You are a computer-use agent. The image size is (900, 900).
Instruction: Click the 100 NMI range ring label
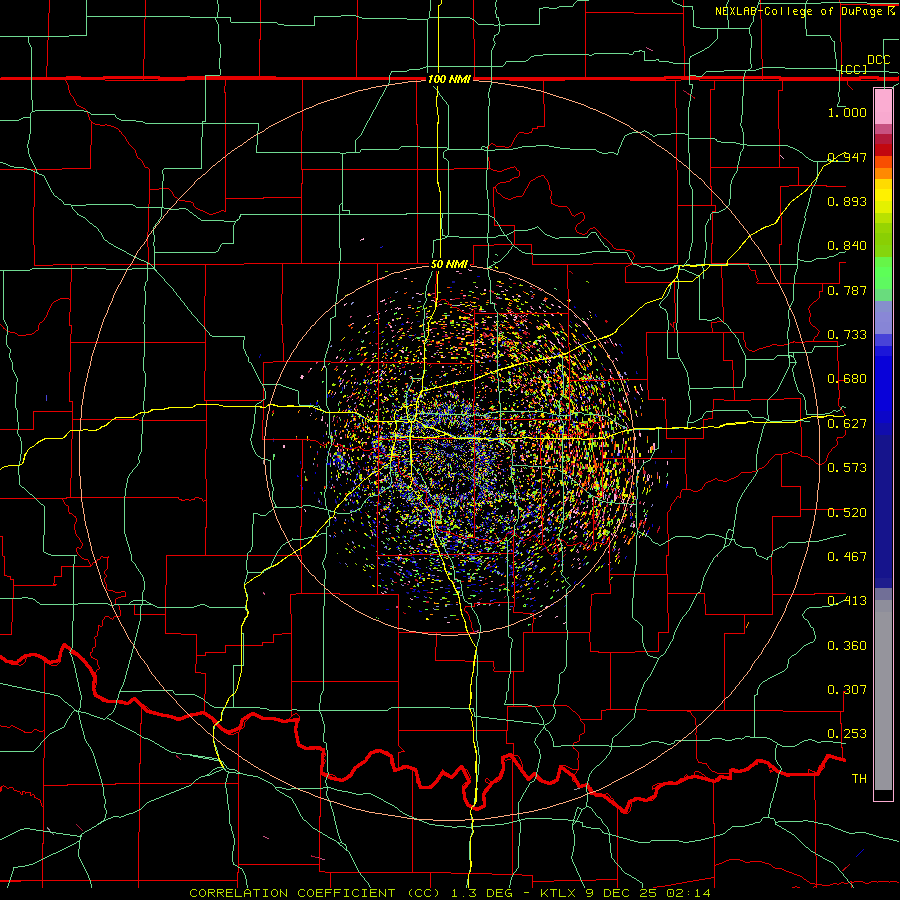pyautogui.click(x=449, y=79)
